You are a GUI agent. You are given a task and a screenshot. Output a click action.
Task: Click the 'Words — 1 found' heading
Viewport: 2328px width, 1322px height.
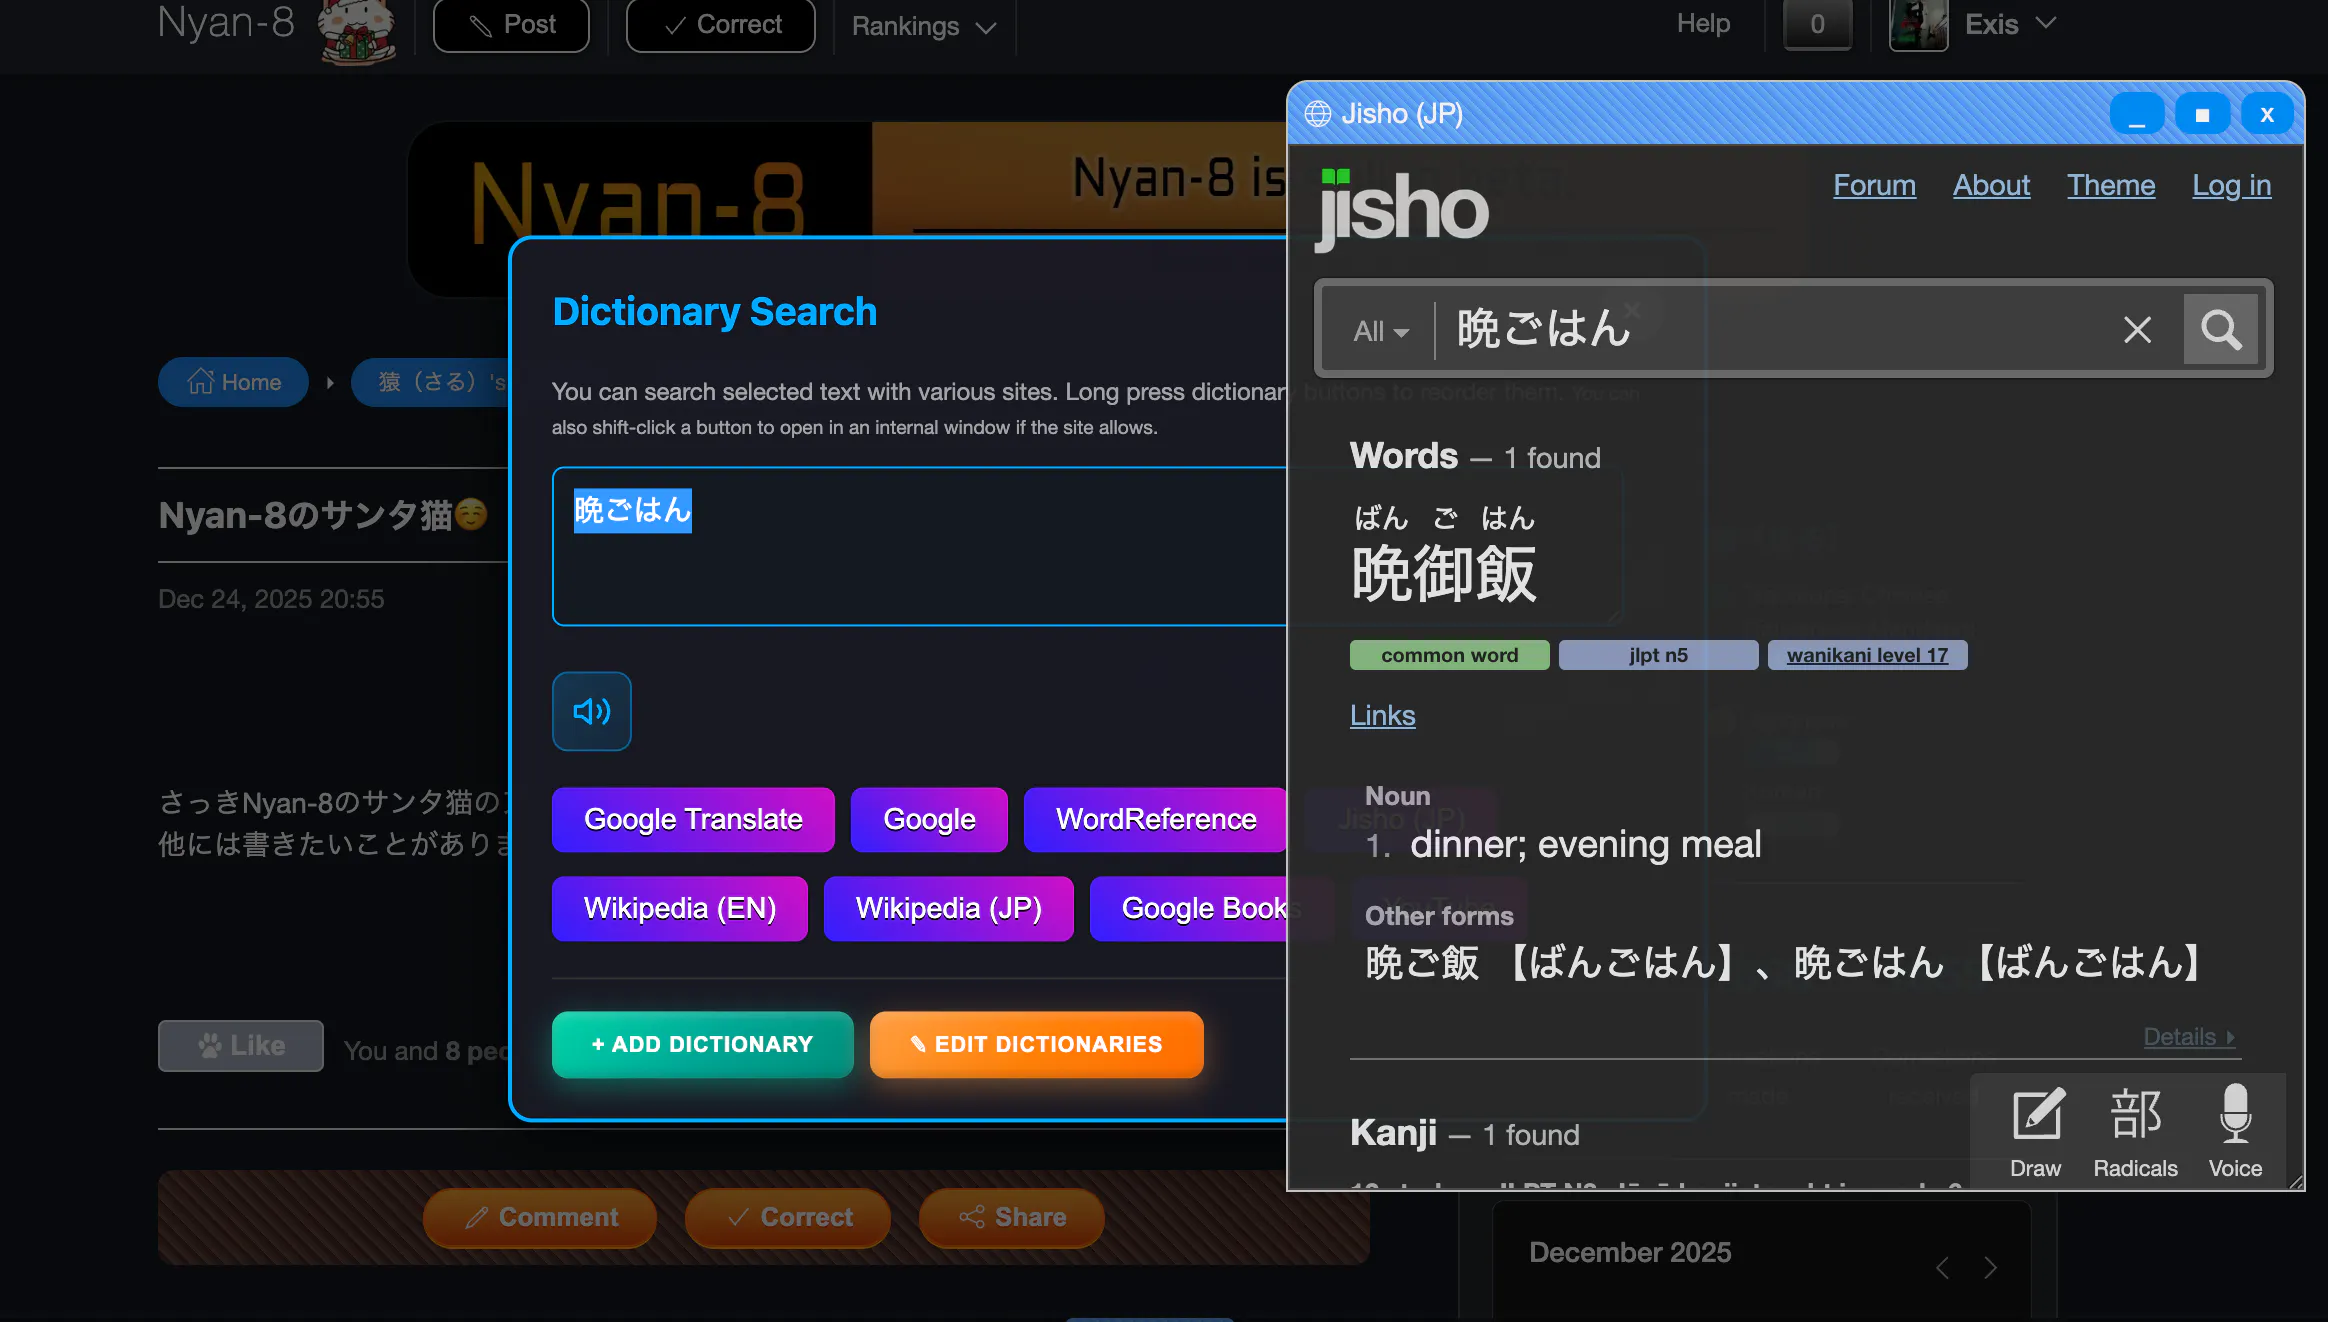click(1475, 457)
